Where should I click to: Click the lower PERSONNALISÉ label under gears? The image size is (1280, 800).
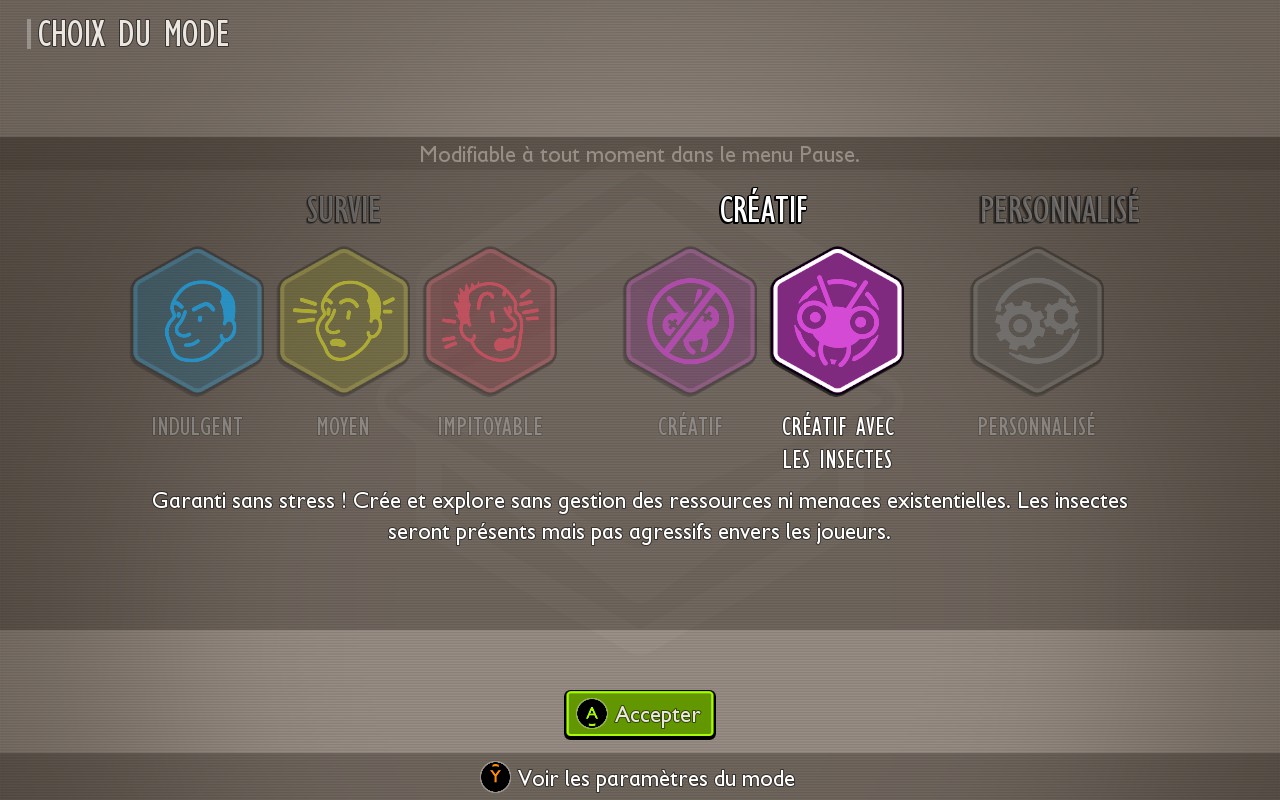1037,427
